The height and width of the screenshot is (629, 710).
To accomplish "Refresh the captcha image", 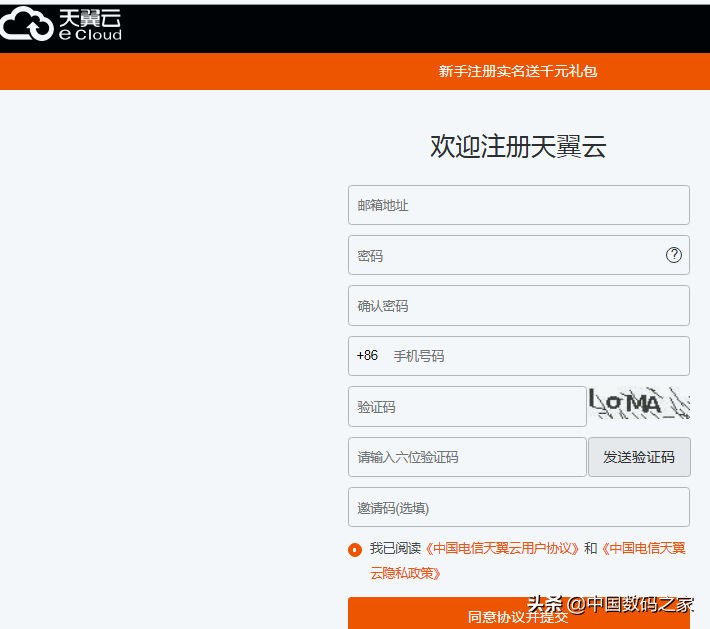I will (x=639, y=403).
